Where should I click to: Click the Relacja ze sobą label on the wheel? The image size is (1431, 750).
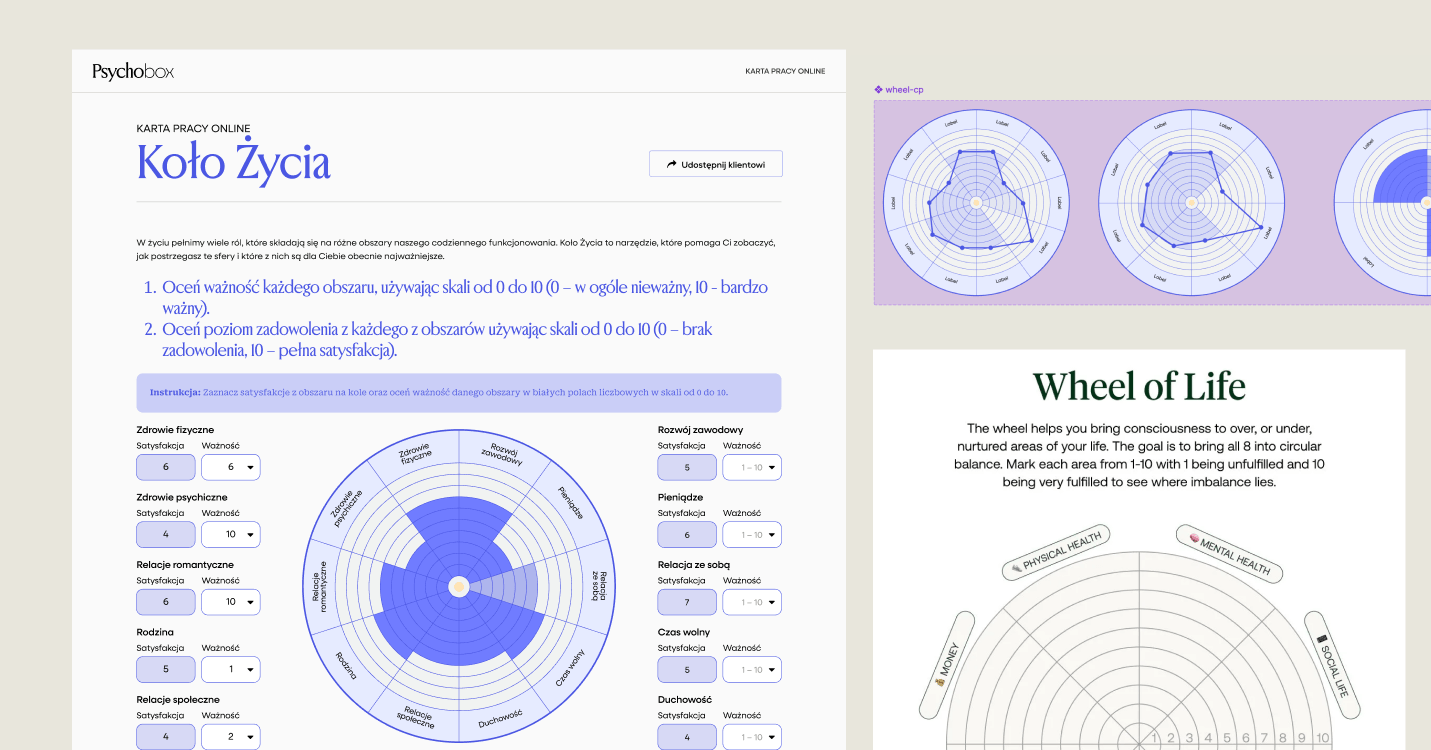click(597, 585)
